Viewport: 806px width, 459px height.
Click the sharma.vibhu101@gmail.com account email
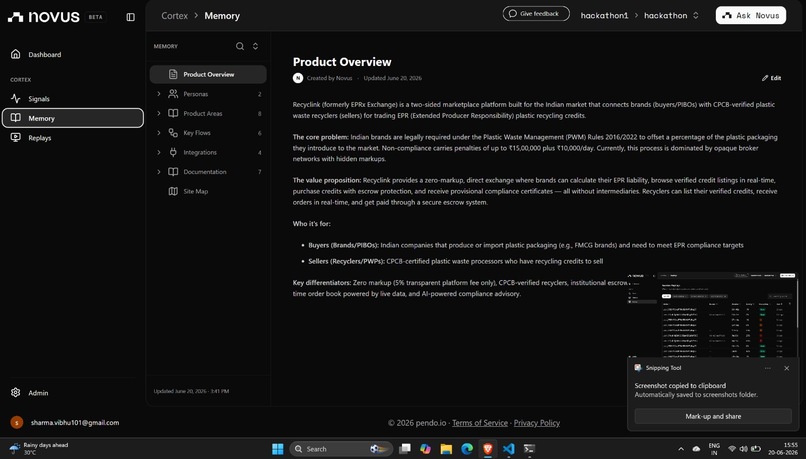tap(75, 423)
